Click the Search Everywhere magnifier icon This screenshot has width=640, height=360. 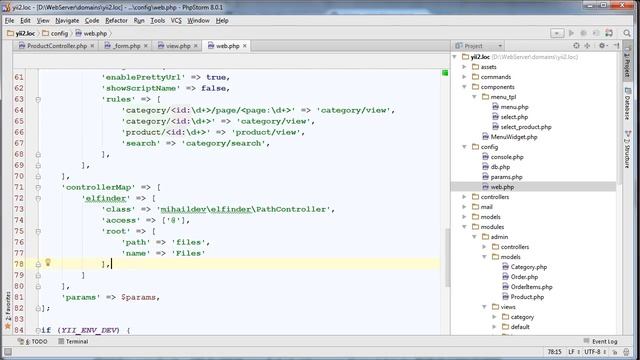tap(627, 33)
